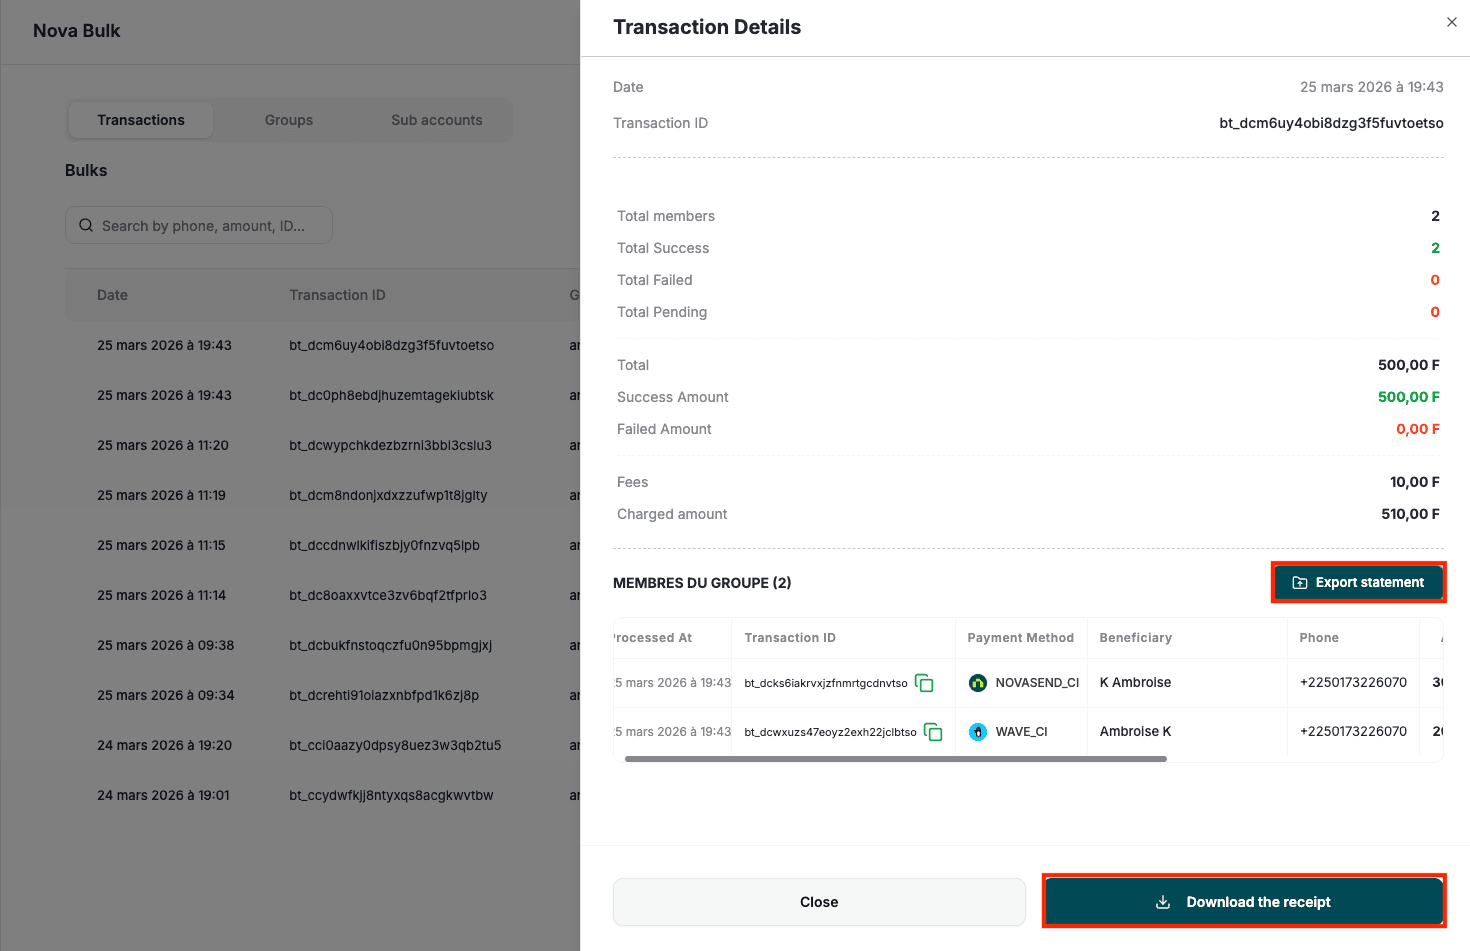
Task: Close Transaction Details with the X icon
Action: click(x=1451, y=22)
